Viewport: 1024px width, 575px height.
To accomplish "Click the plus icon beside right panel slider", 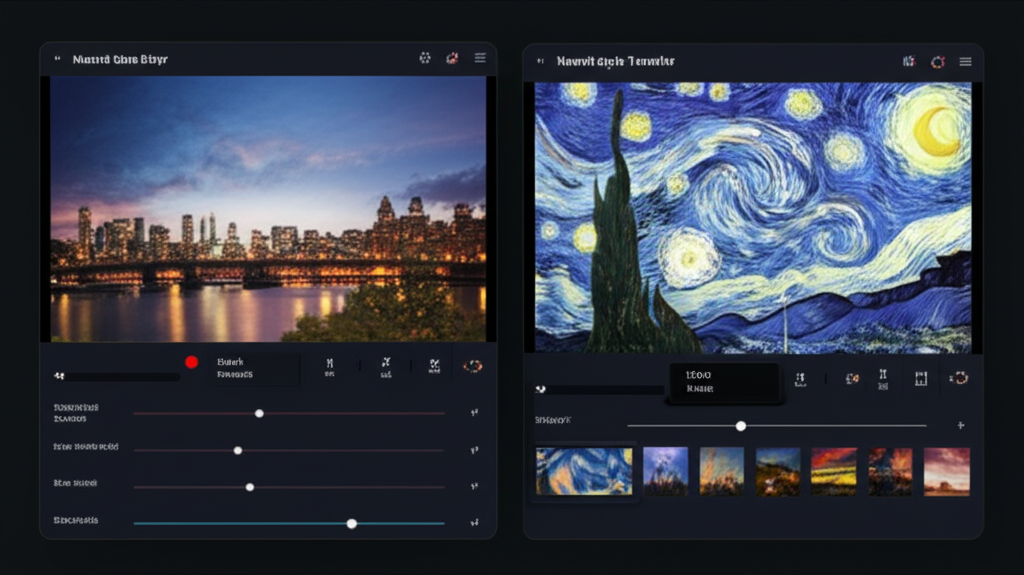I will click(x=961, y=425).
